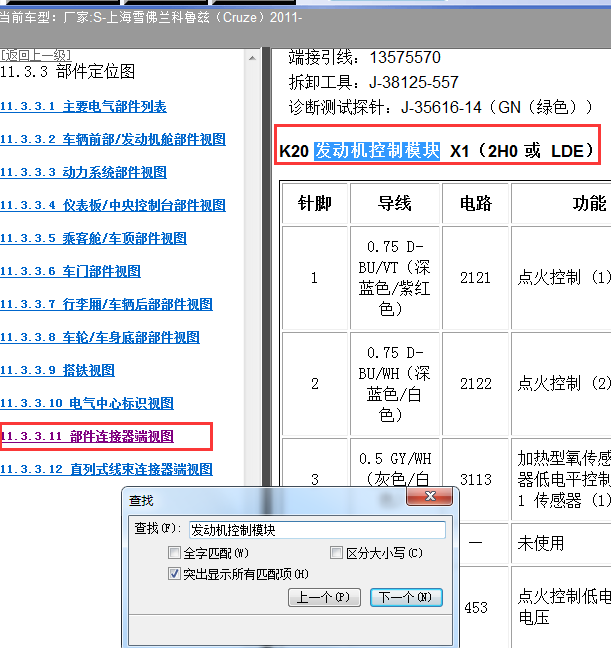Select circuit number 2121 cell

[475, 278]
